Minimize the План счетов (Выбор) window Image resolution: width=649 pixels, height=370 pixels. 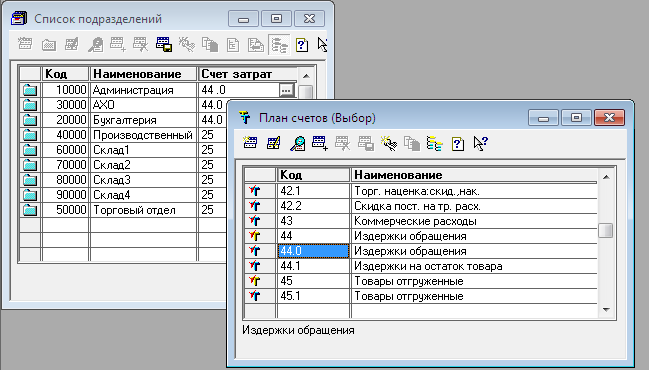[x=543, y=118]
